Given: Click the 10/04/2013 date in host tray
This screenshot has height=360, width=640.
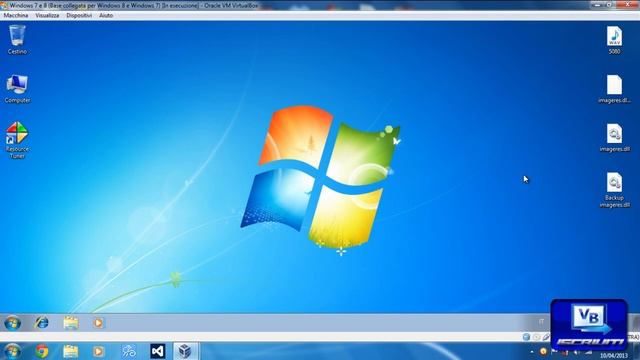Looking at the screenshot, I should coord(613,356).
